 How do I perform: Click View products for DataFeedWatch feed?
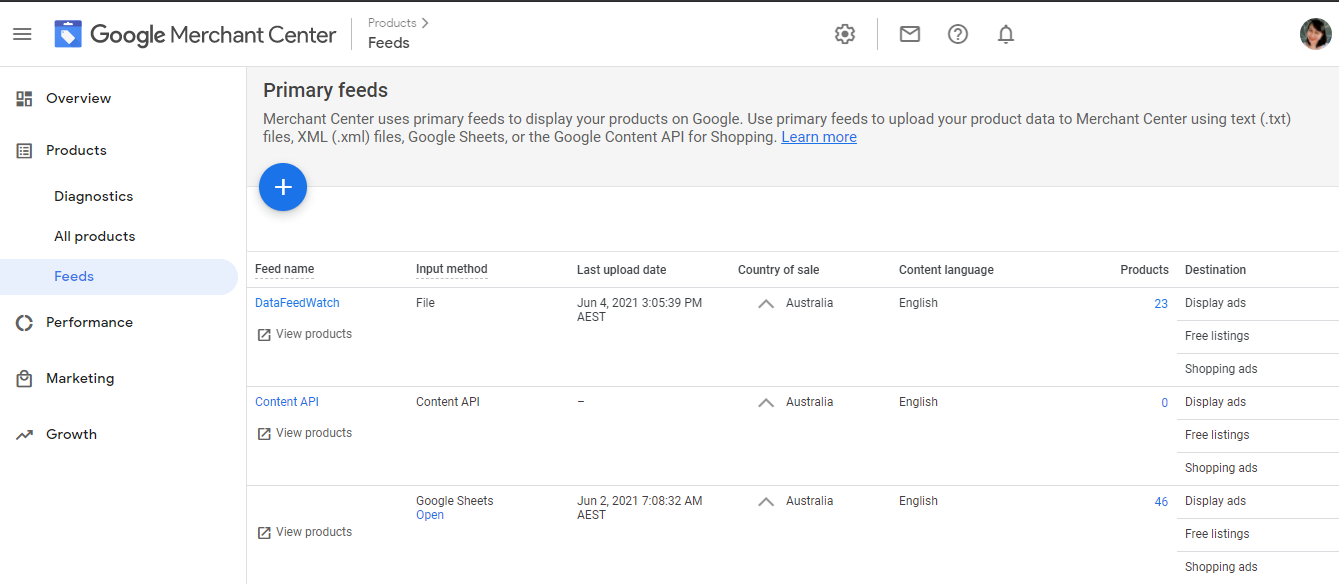(314, 334)
